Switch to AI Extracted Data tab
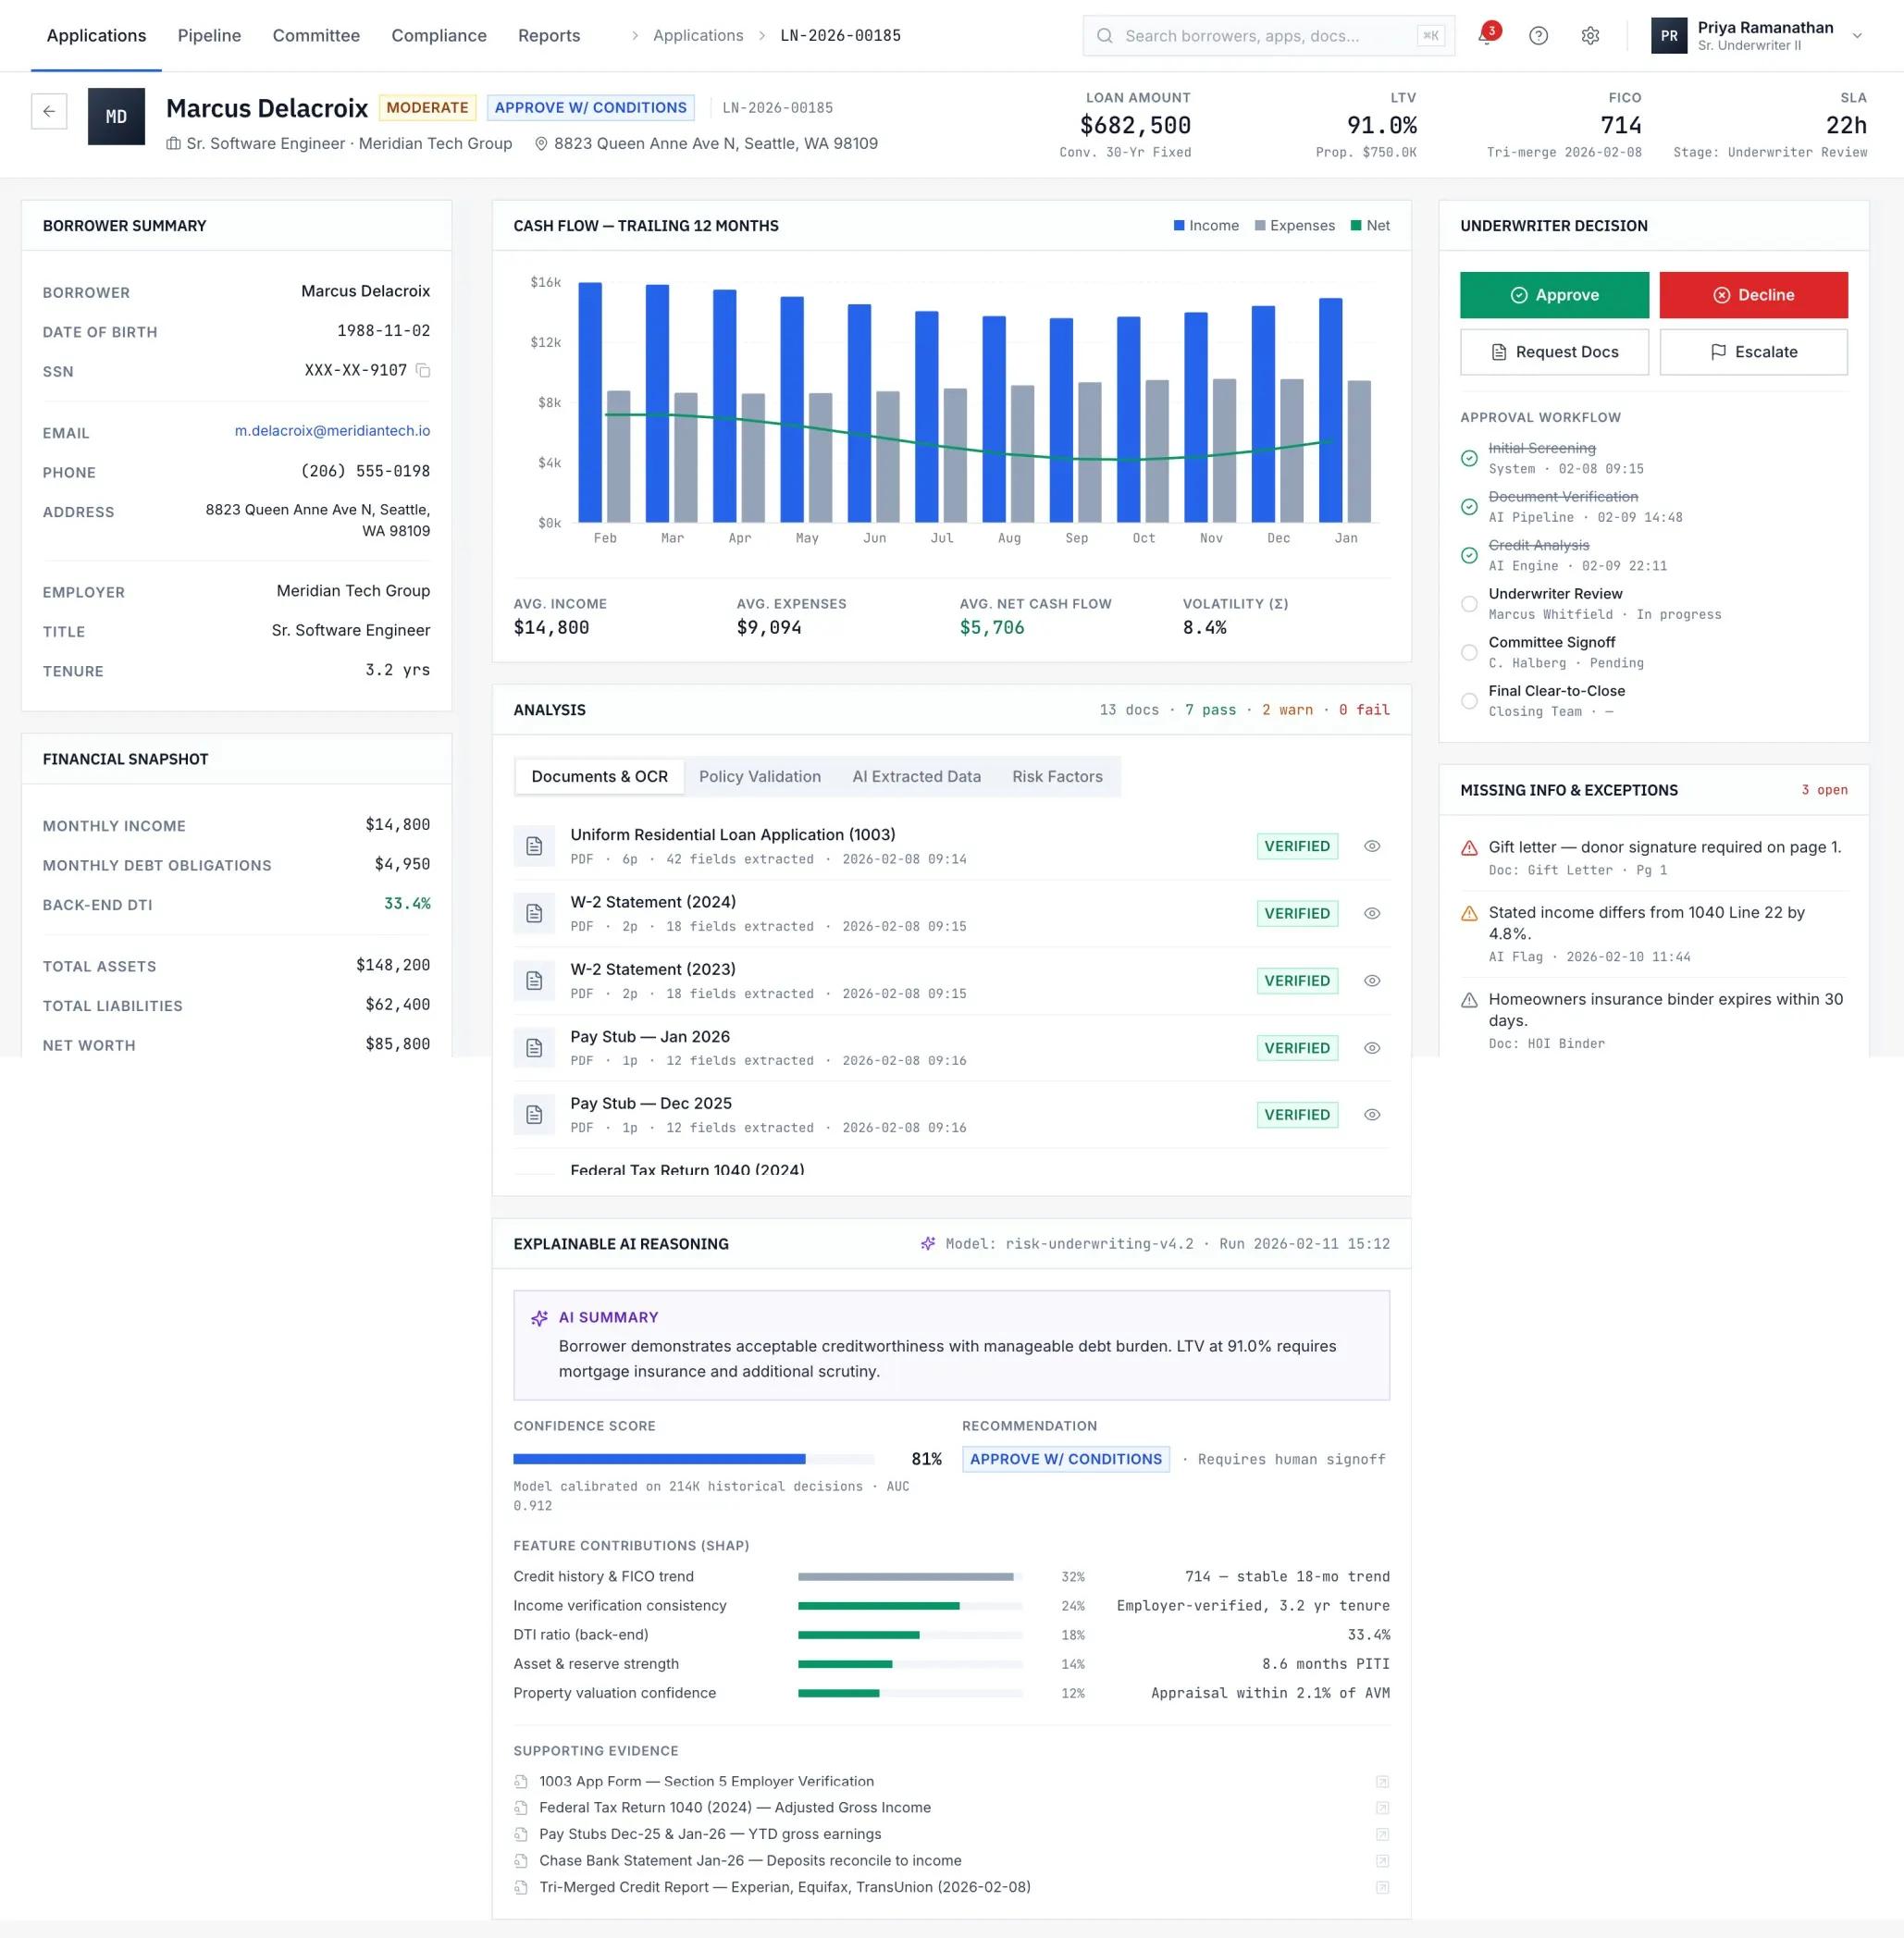Viewport: 1904px width, 1938px height. coord(916,776)
